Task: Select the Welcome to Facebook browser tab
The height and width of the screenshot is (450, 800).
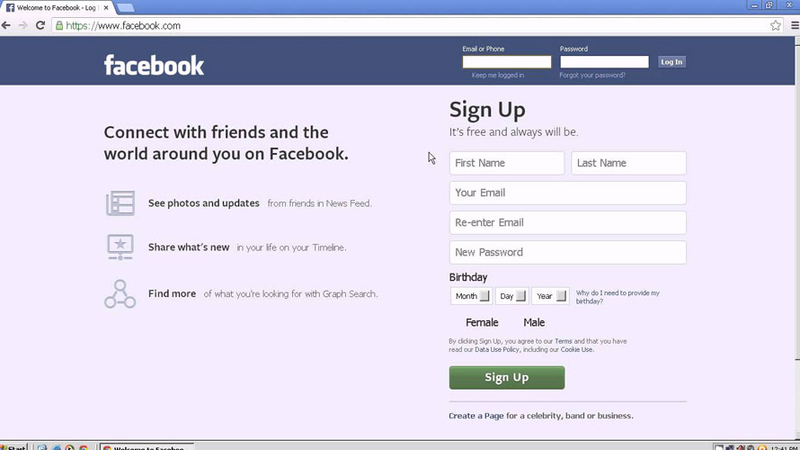Action: 56,8
